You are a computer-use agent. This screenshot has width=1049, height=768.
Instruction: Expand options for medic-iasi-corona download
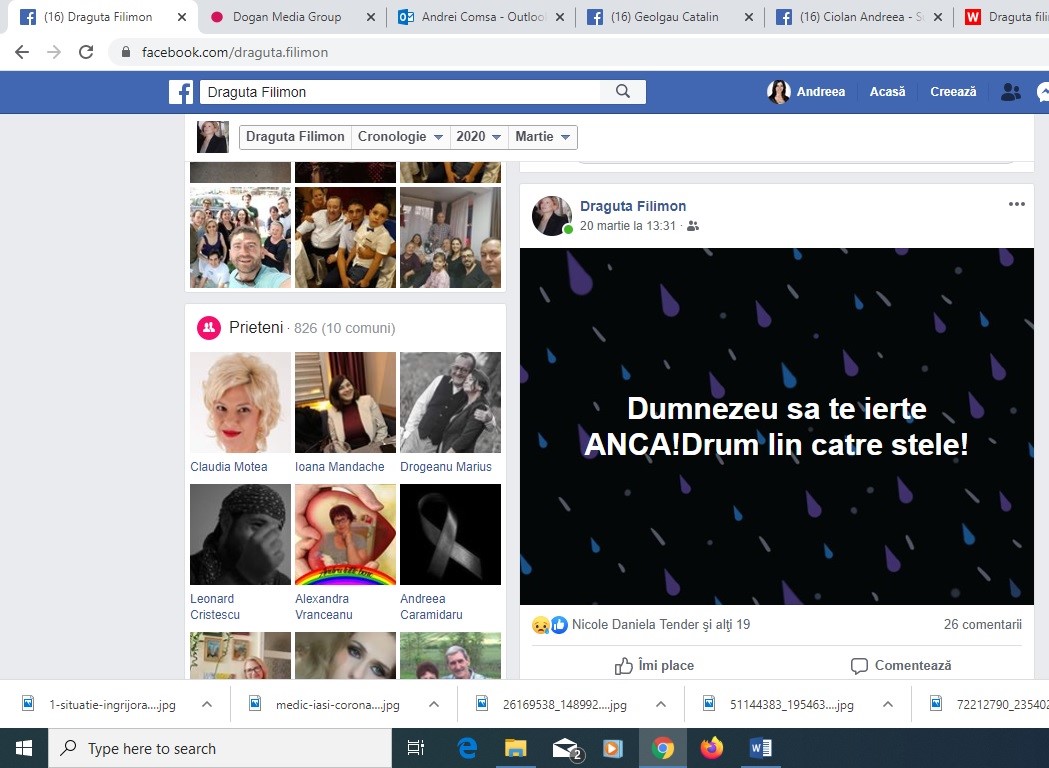[x=434, y=704]
